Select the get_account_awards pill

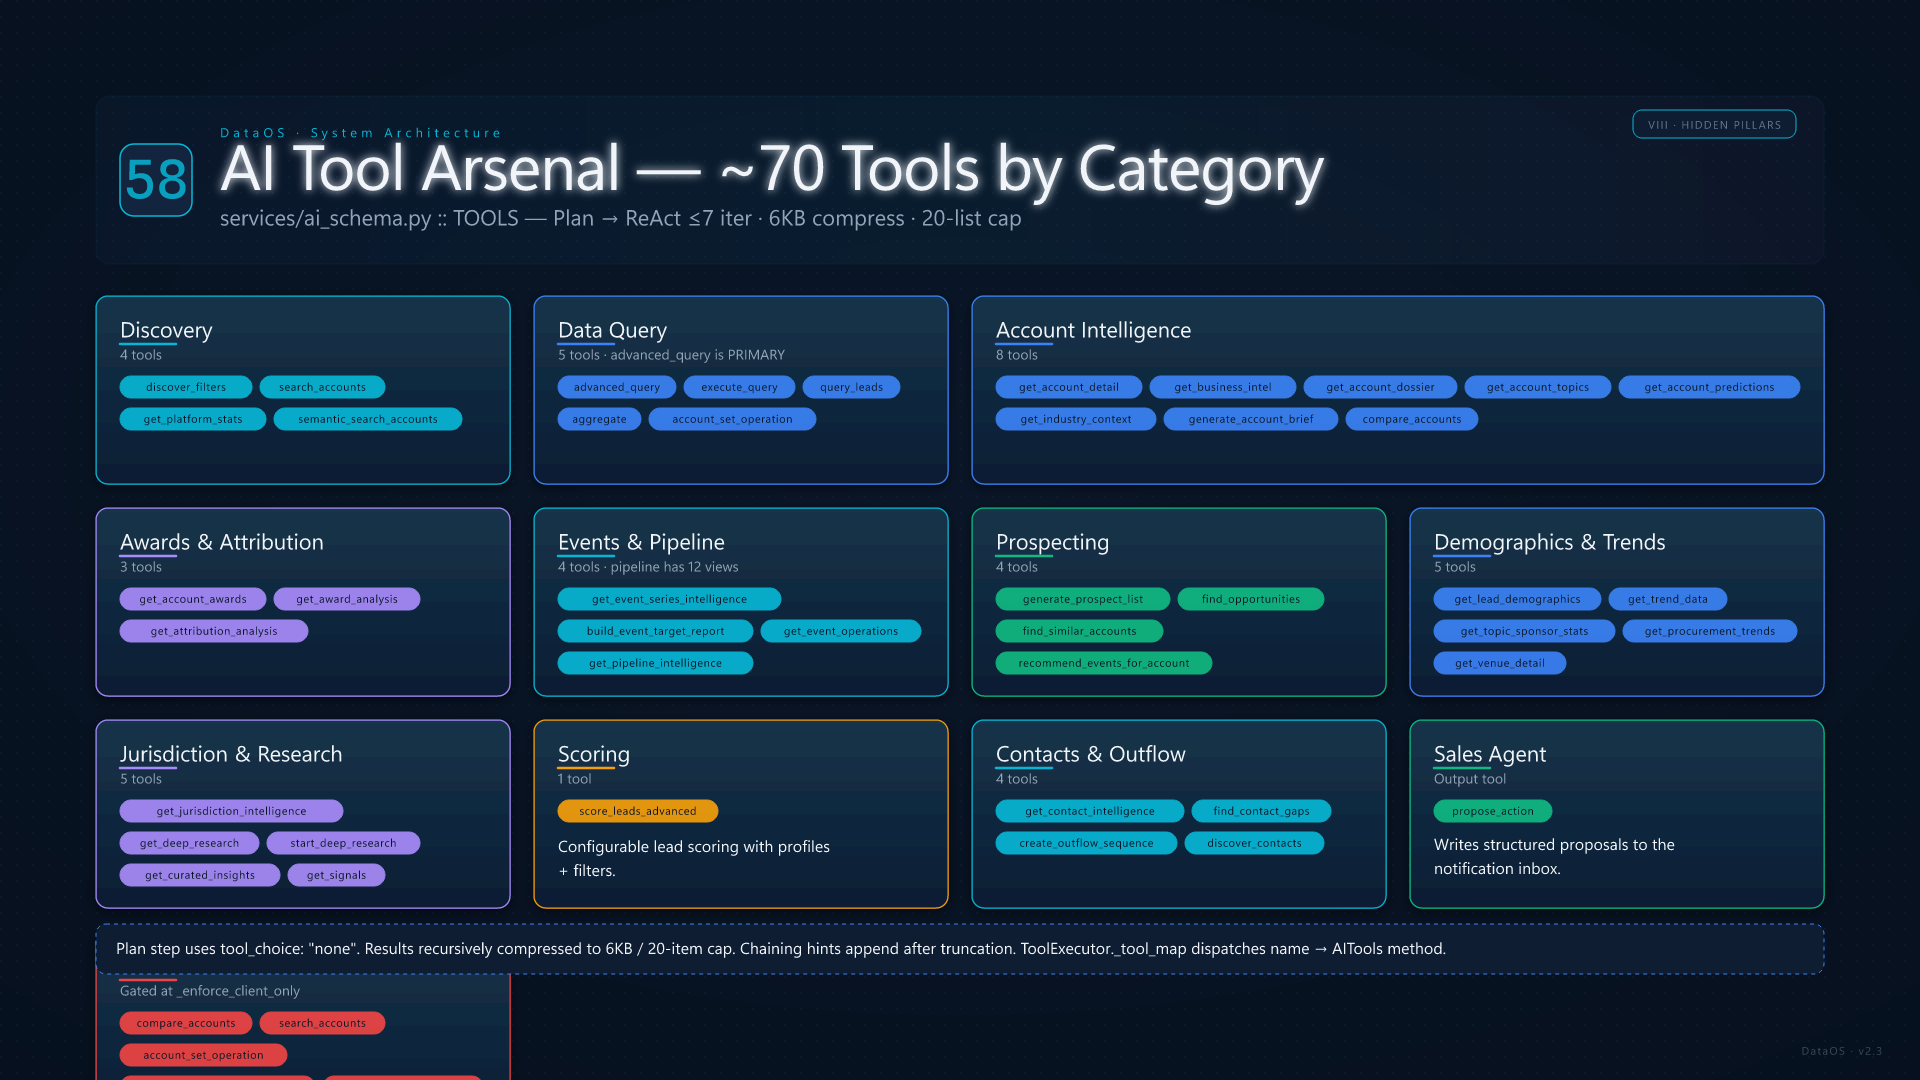point(193,599)
